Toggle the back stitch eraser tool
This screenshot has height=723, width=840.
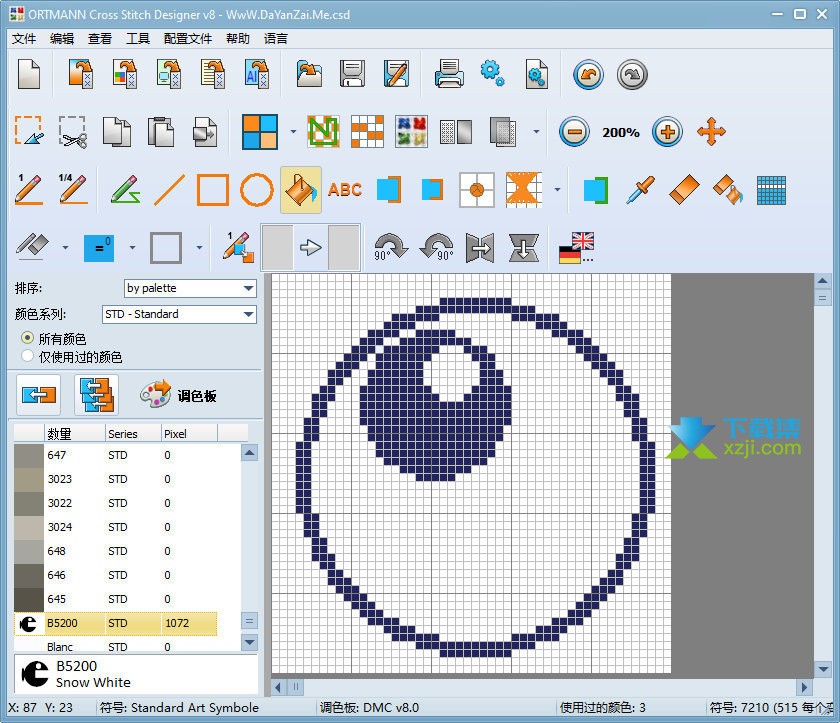click(x=28, y=247)
